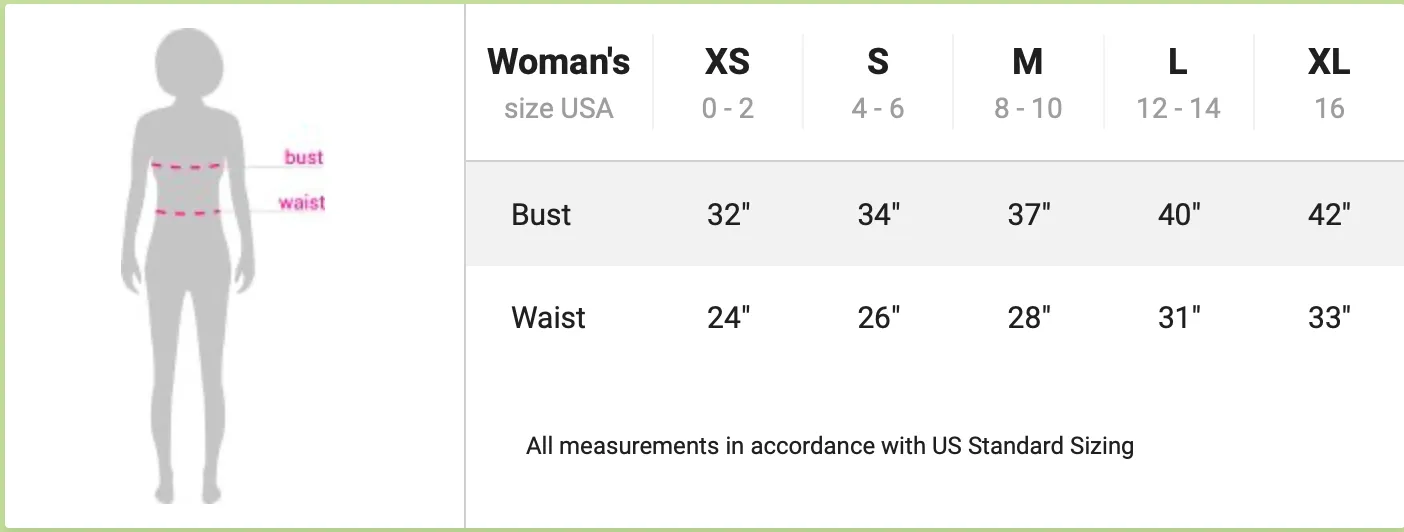Click the Waist row label
The height and width of the screenshot is (532, 1404).
pyautogui.click(x=548, y=317)
